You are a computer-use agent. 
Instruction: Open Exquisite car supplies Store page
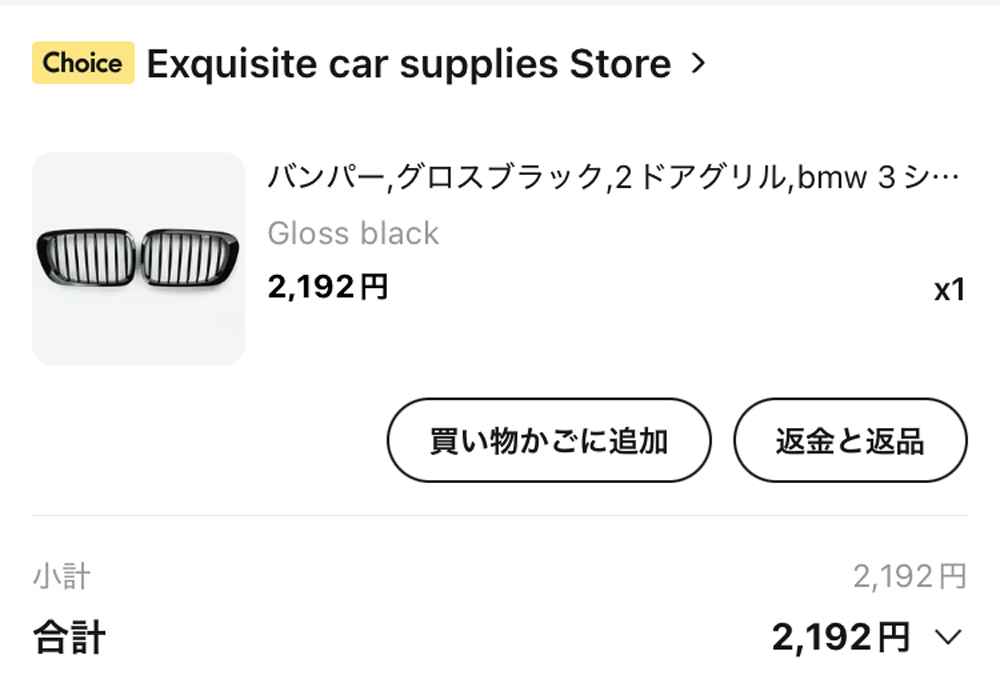[x=409, y=64]
